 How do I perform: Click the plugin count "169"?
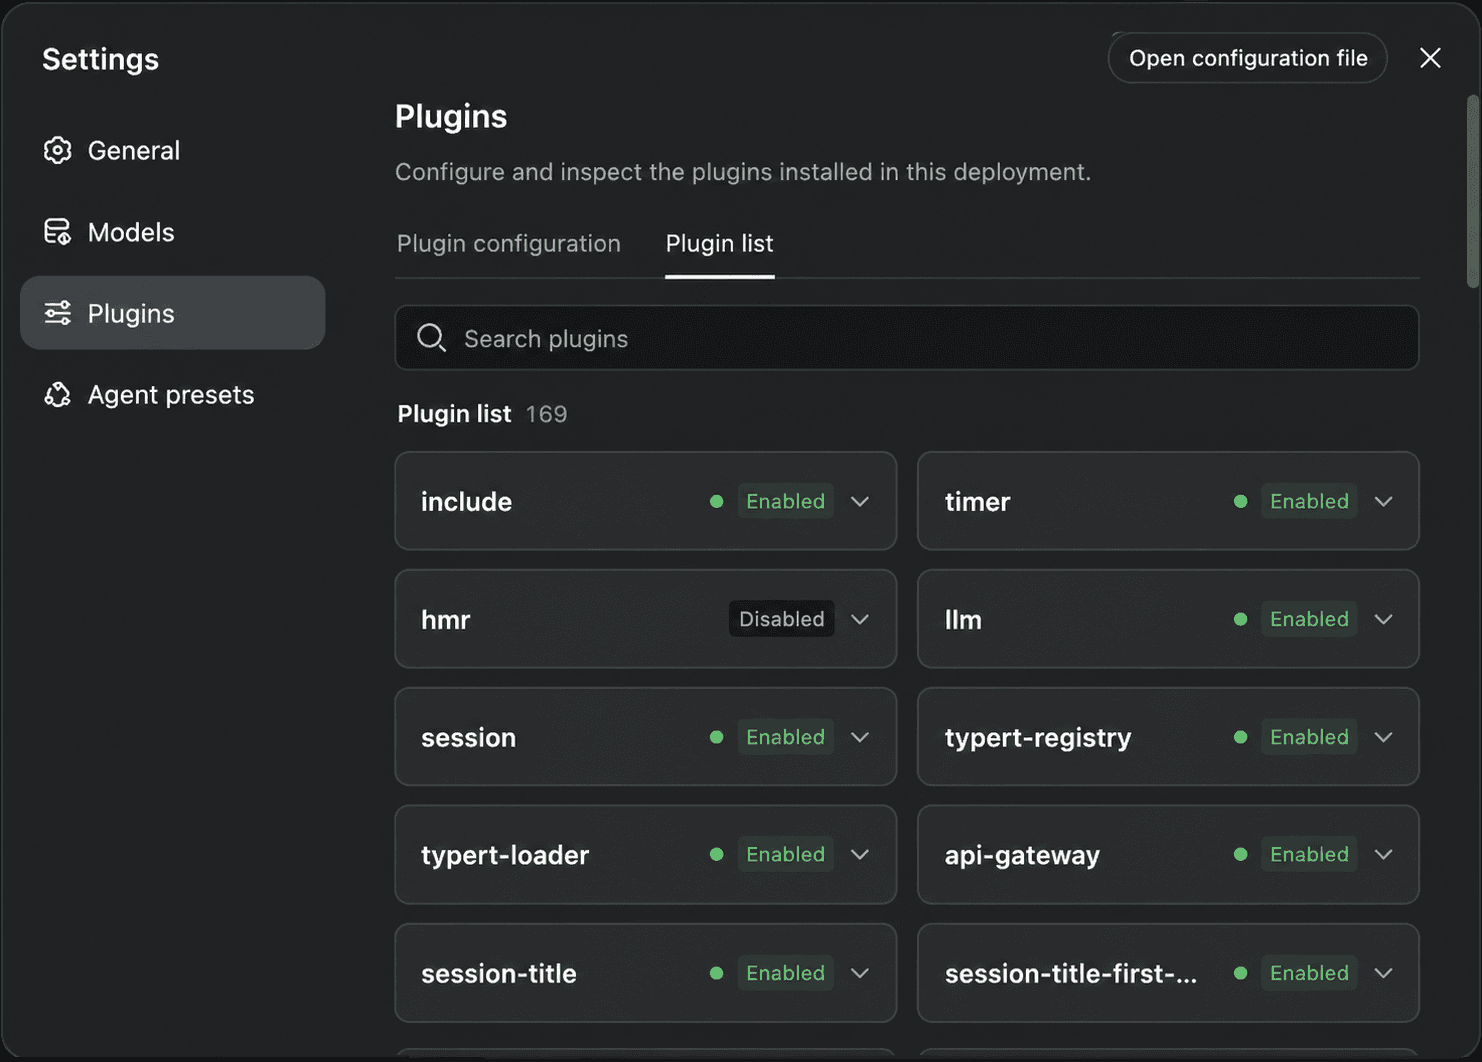pos(546,414)
